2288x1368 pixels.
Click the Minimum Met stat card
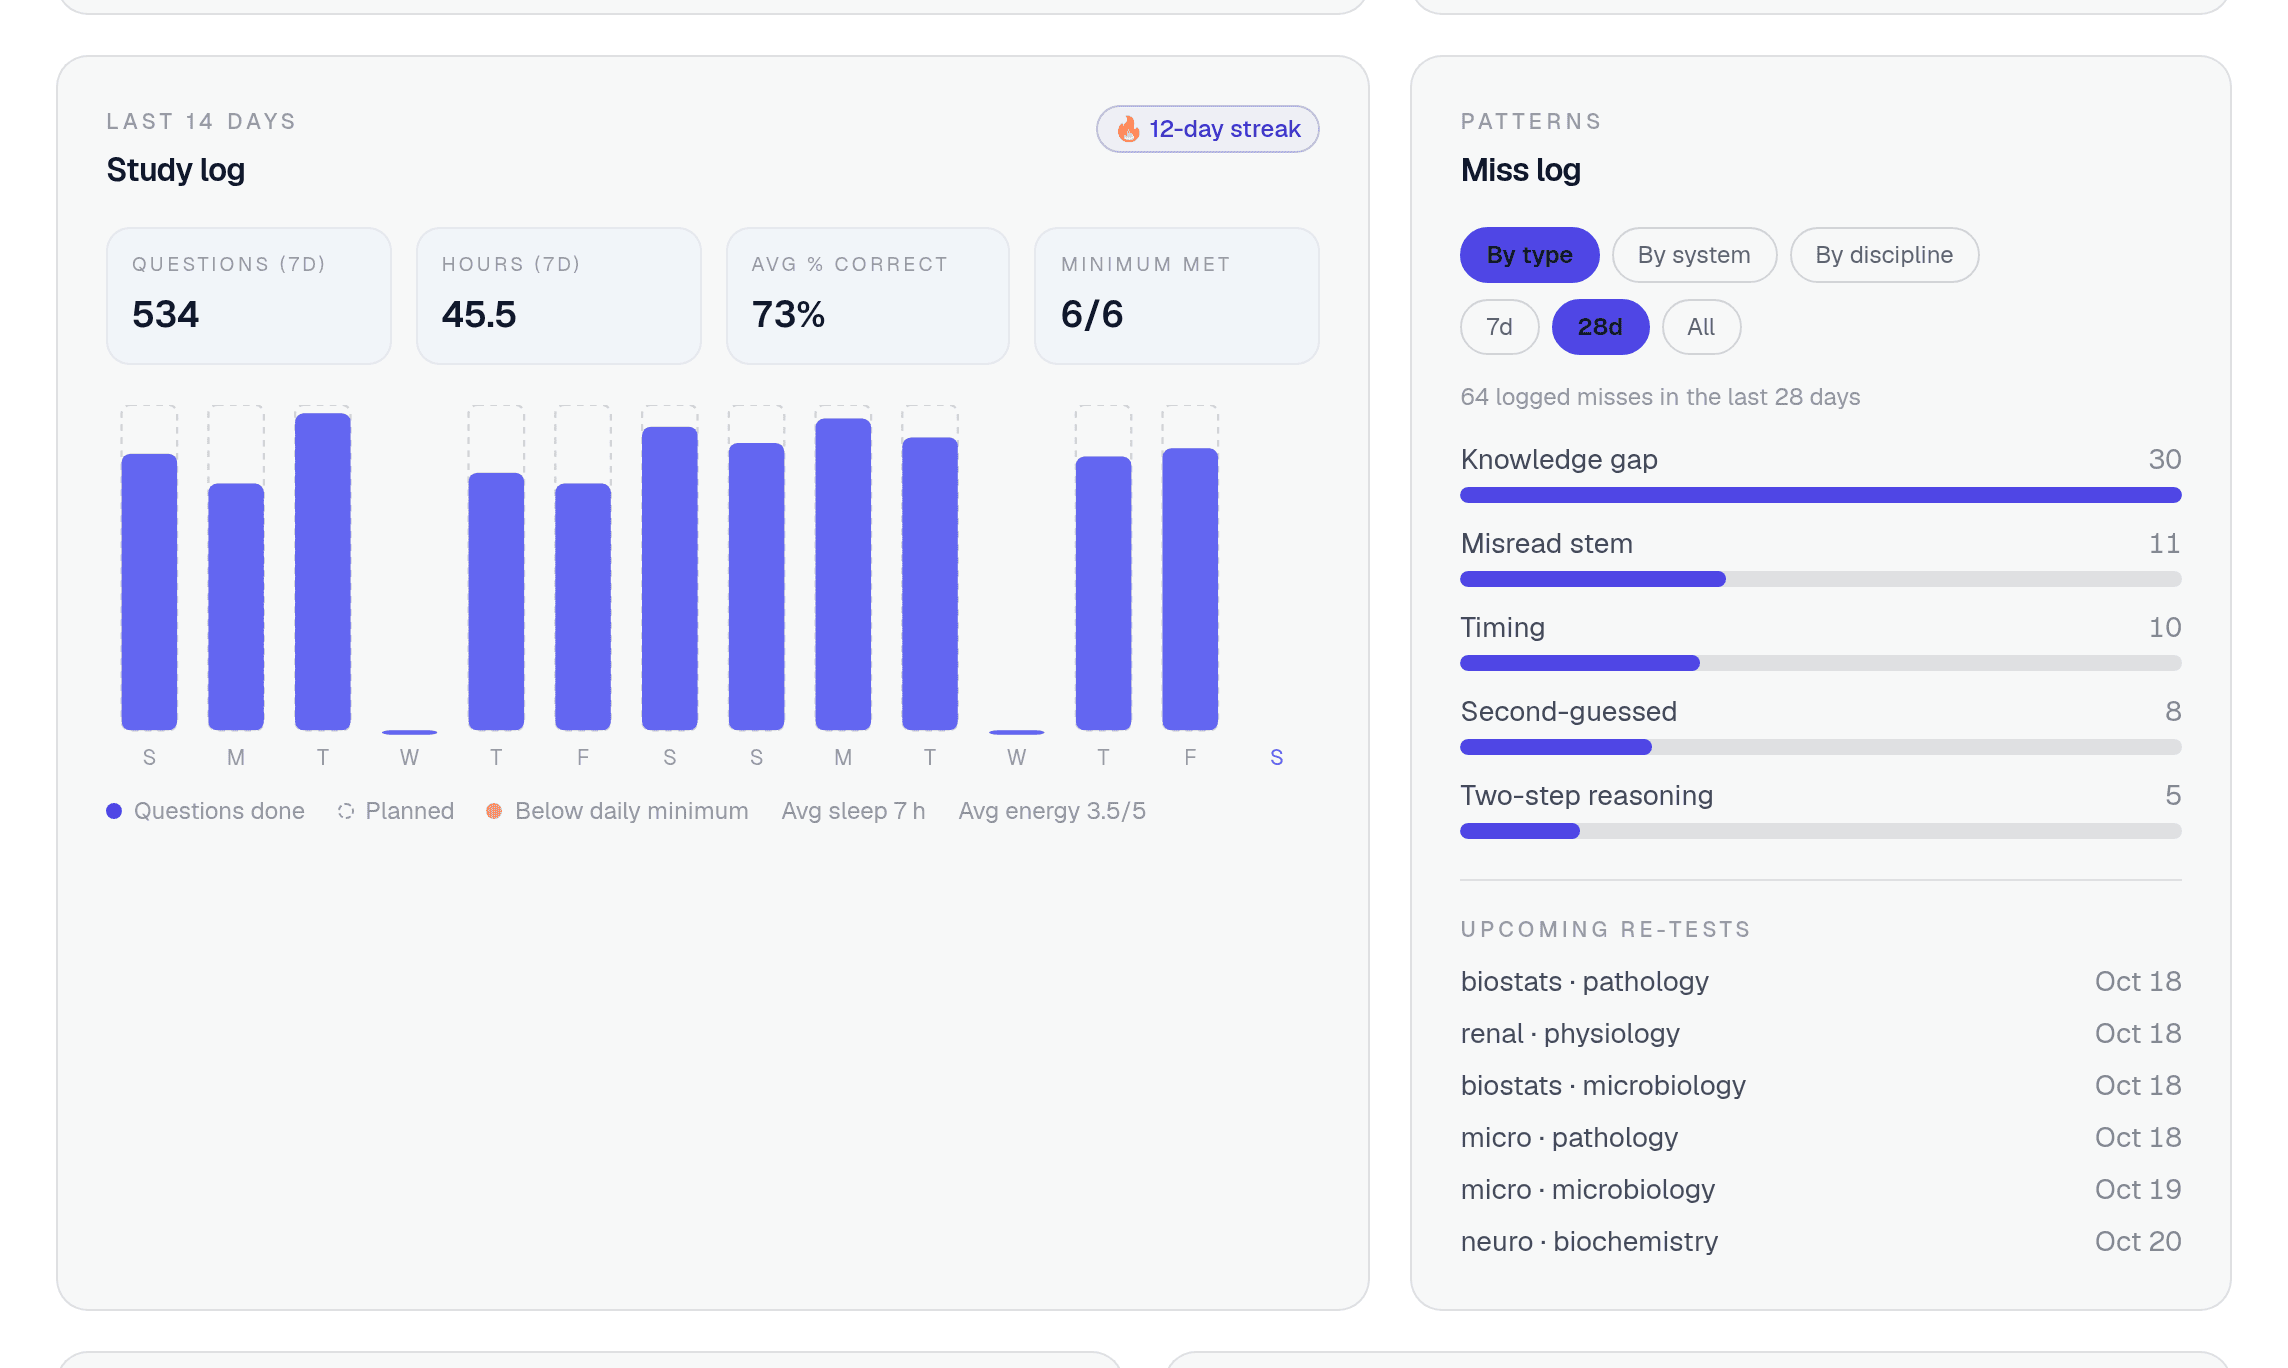[x=1177, y=296]
